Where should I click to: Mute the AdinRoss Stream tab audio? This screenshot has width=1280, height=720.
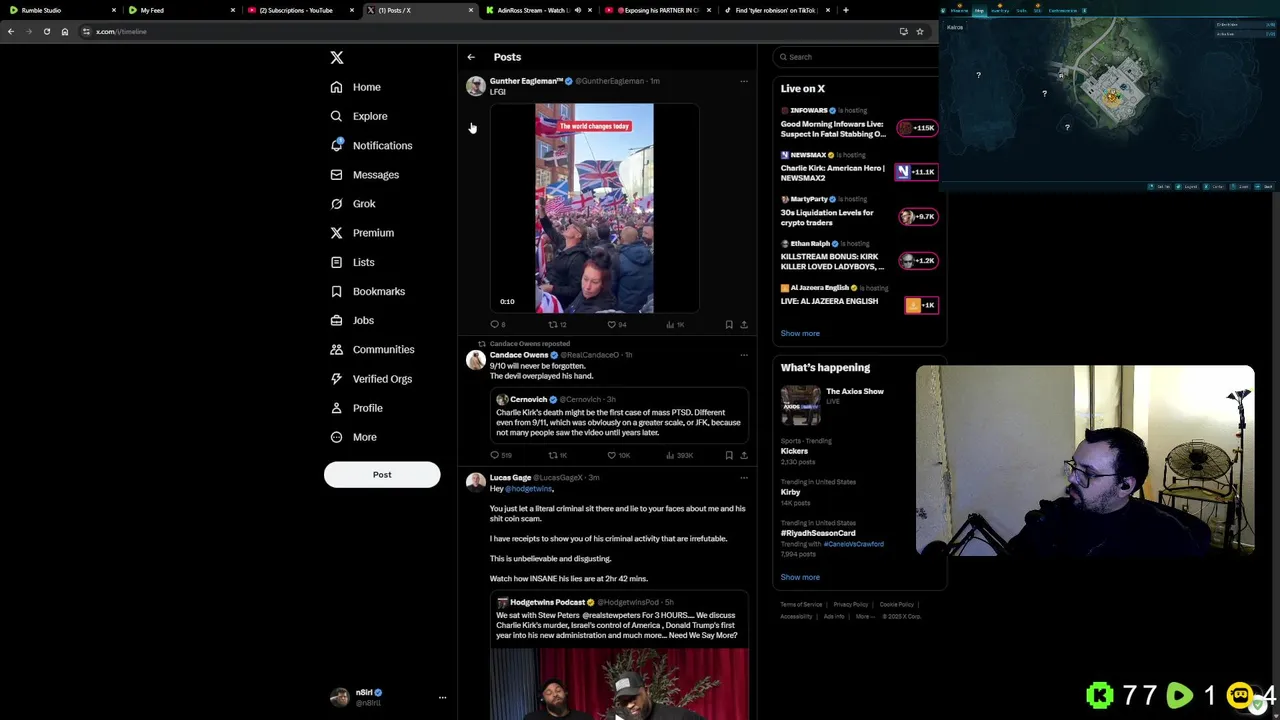click(577, 10)
